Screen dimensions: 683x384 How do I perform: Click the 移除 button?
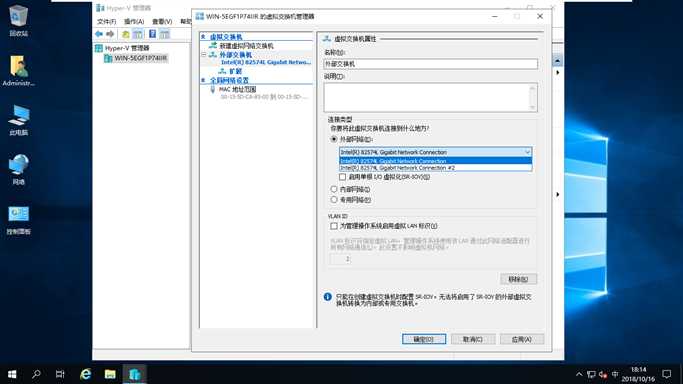pos(518,279)
